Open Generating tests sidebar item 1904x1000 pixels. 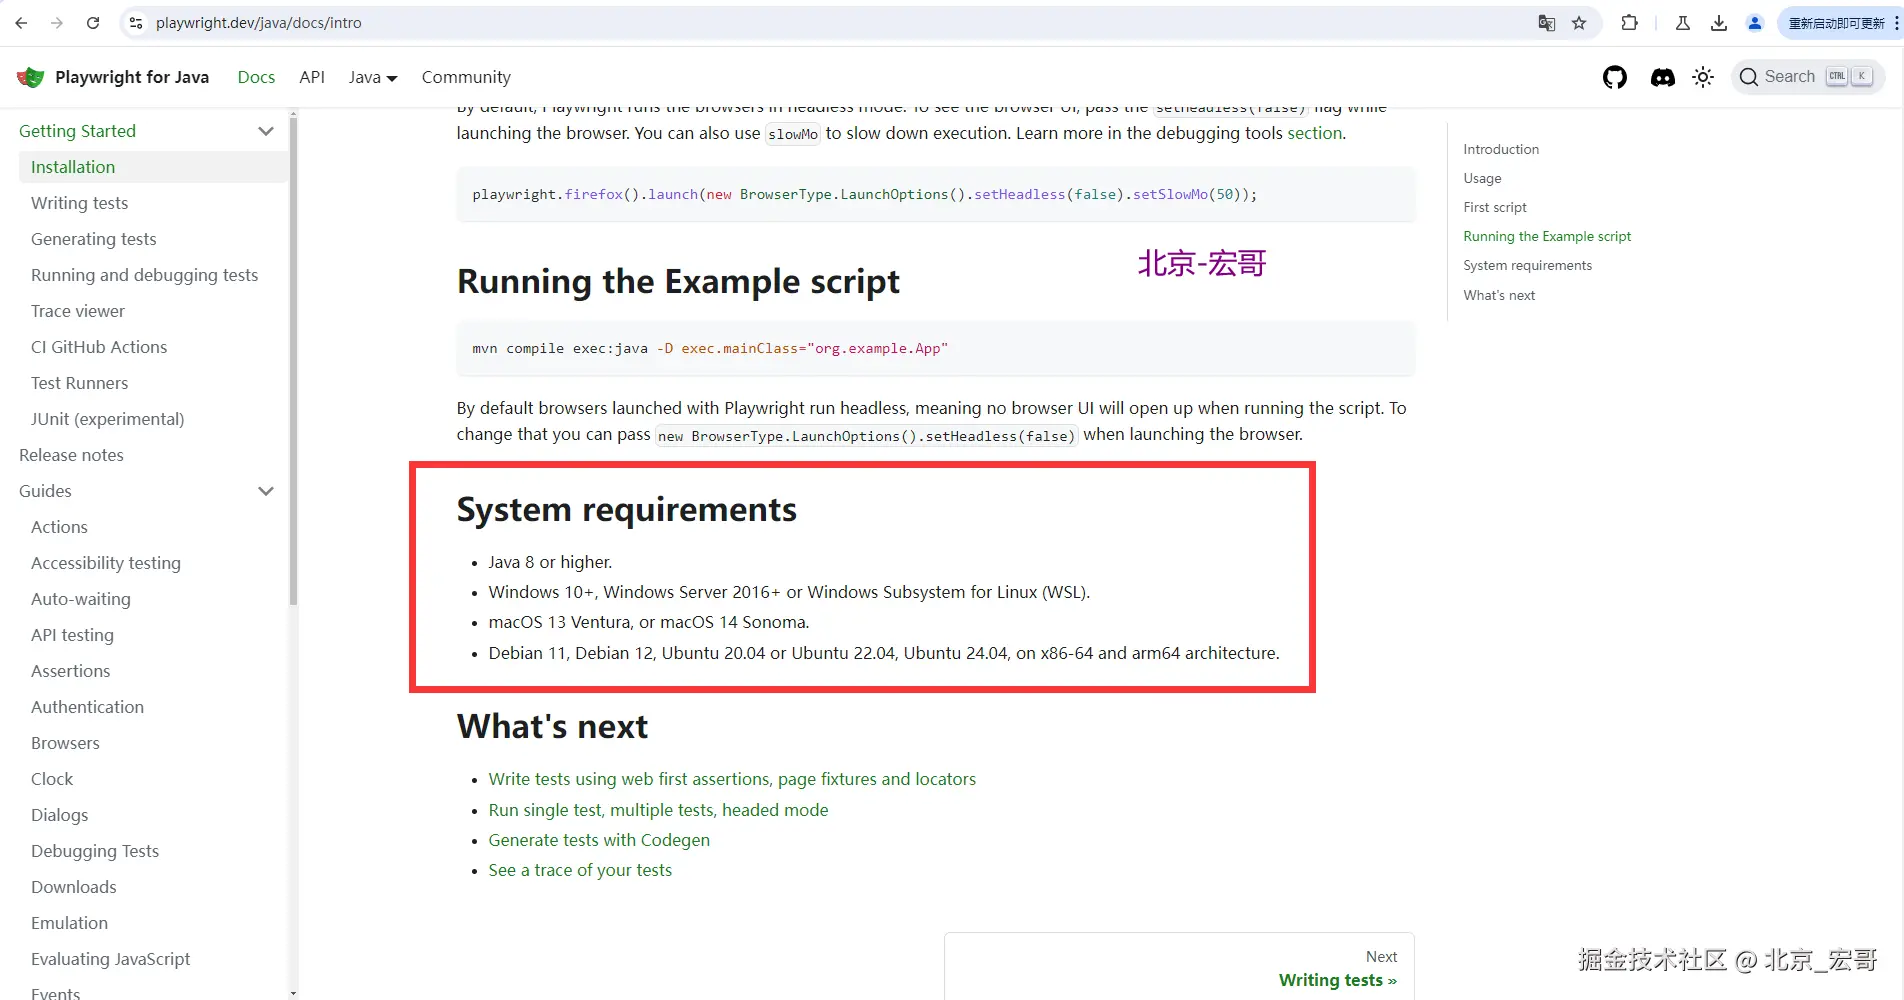[x=93, y=239]
